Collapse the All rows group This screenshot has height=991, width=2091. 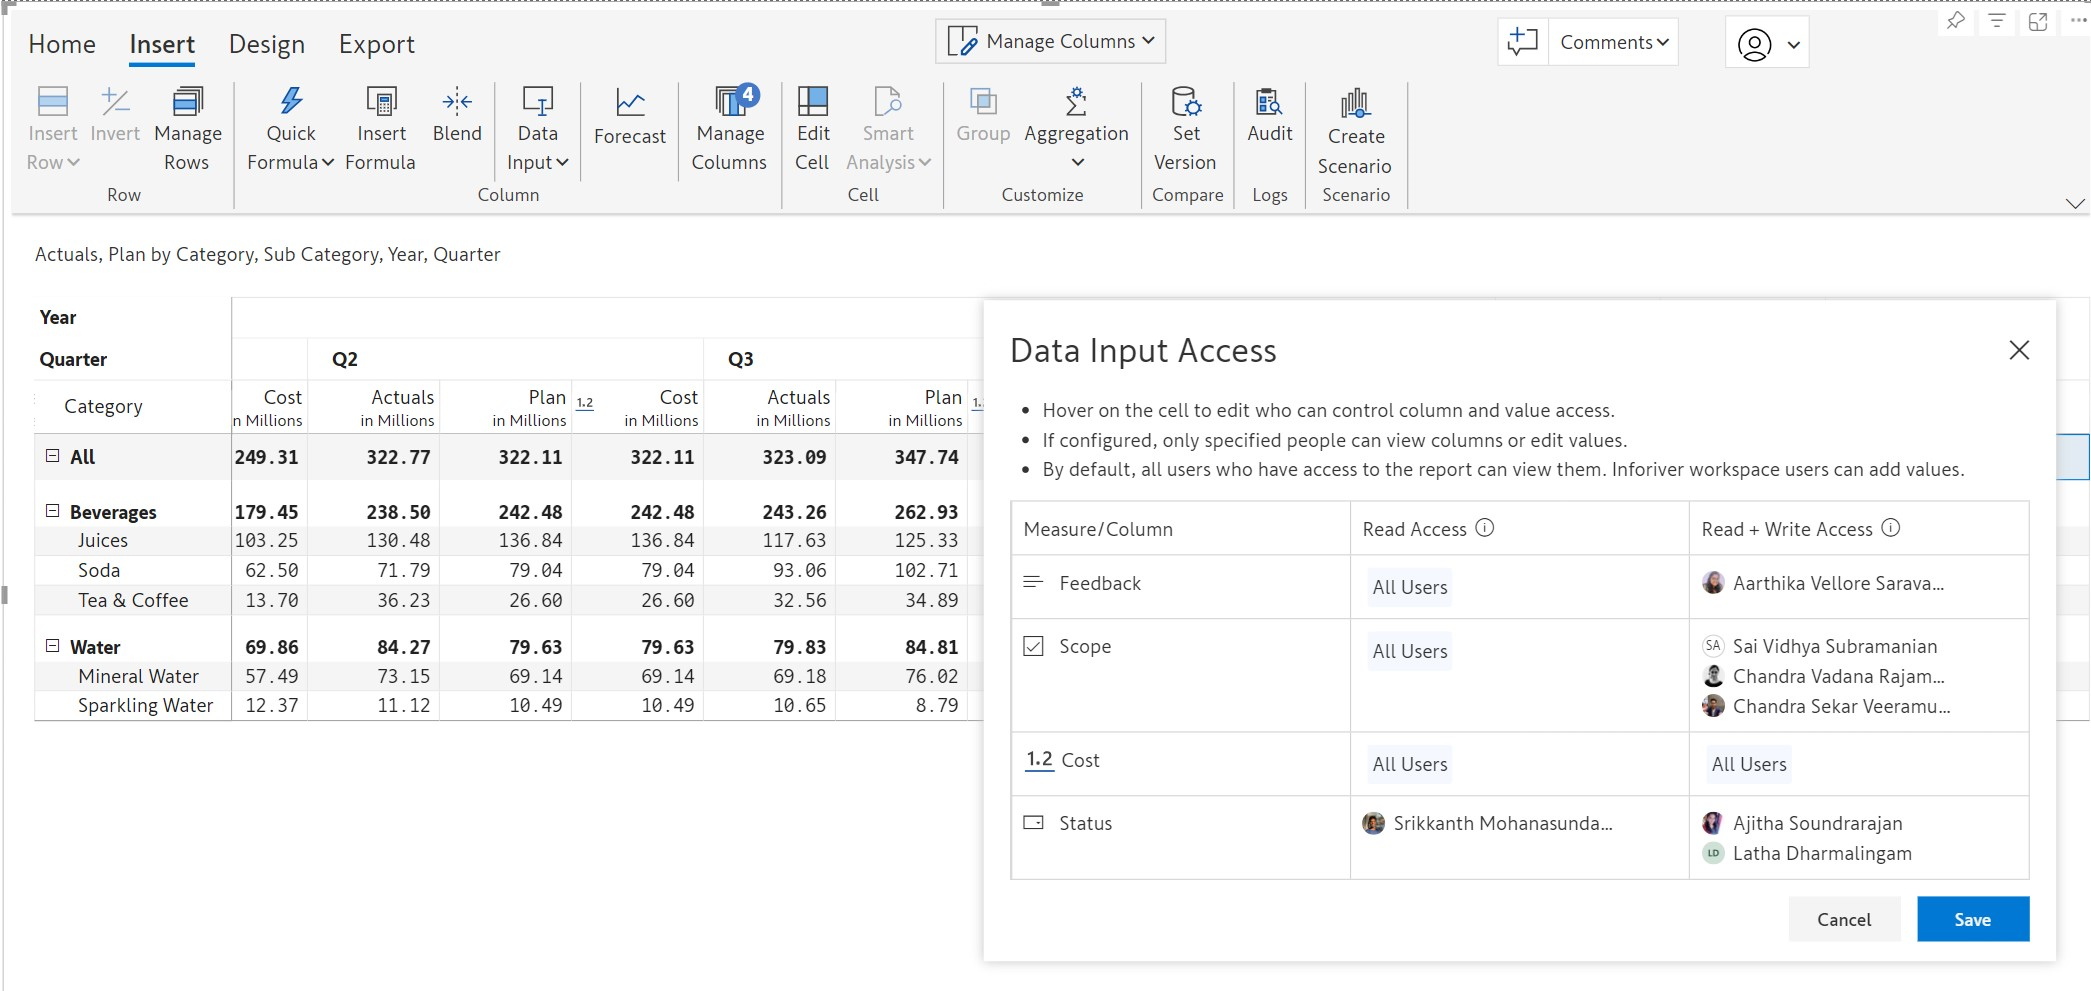pos(52,456)
